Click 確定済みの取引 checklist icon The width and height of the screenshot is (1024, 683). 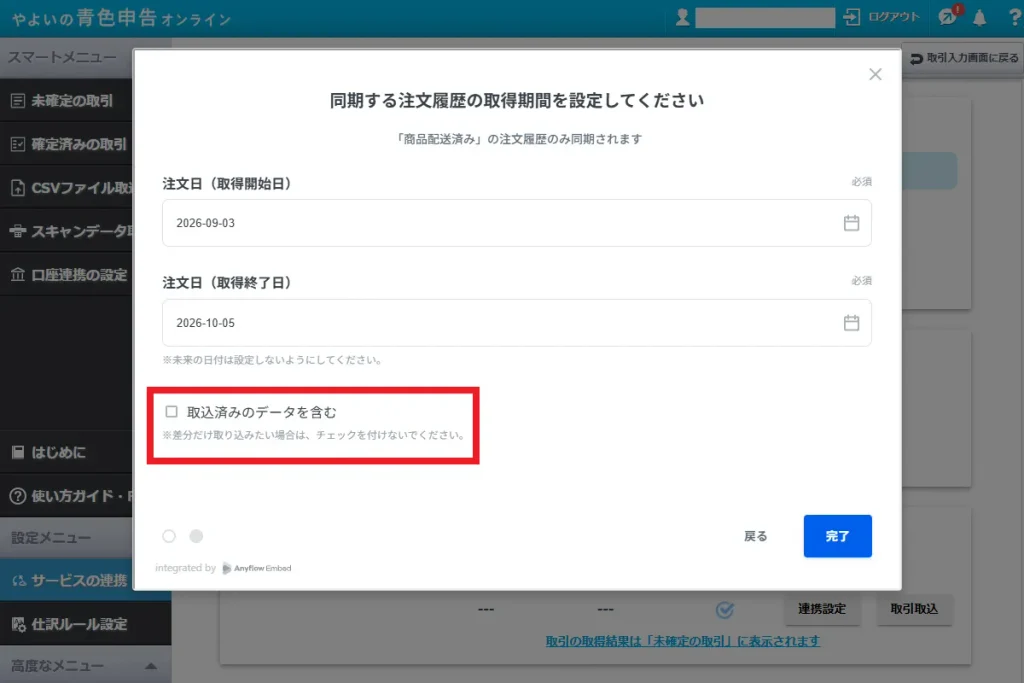(x=18, y=144)
